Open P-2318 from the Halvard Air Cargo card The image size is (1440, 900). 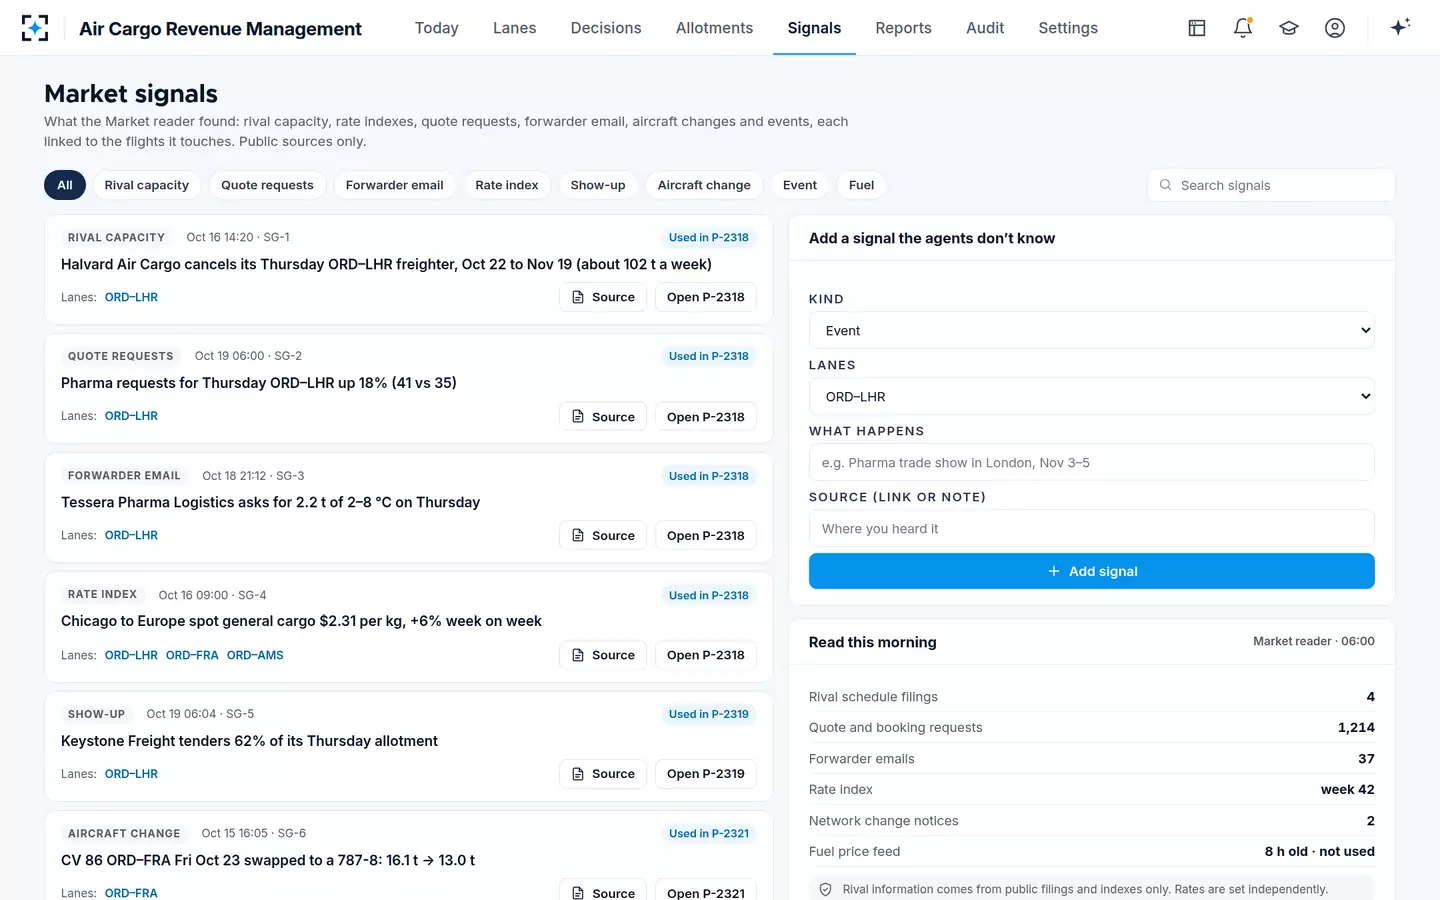click(706, 297)
